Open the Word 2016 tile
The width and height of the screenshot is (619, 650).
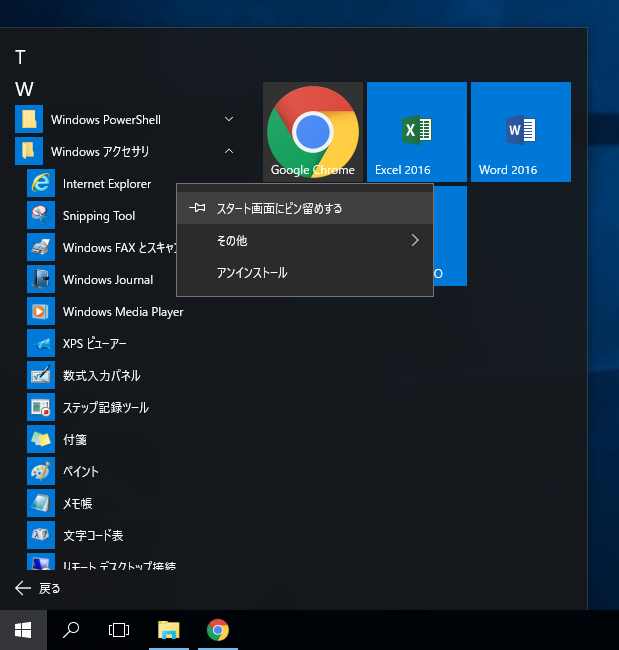pyautogui.click(x=521, y=132)
